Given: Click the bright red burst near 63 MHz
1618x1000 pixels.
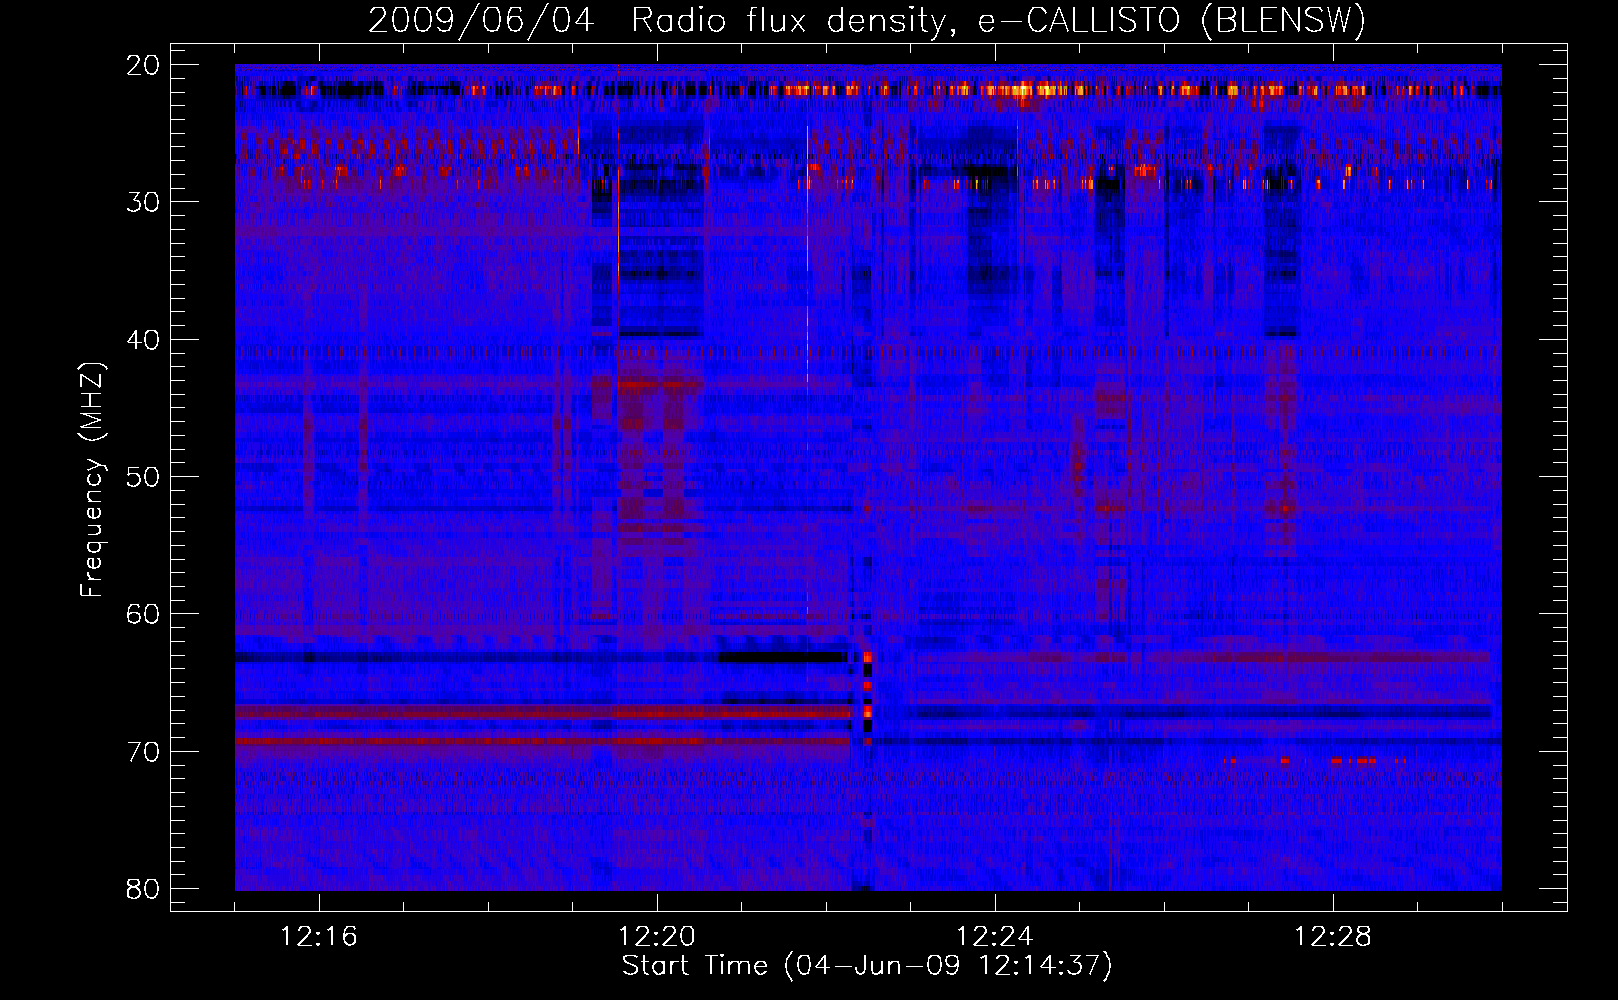Looking at the screenshot, I should 867,658.
